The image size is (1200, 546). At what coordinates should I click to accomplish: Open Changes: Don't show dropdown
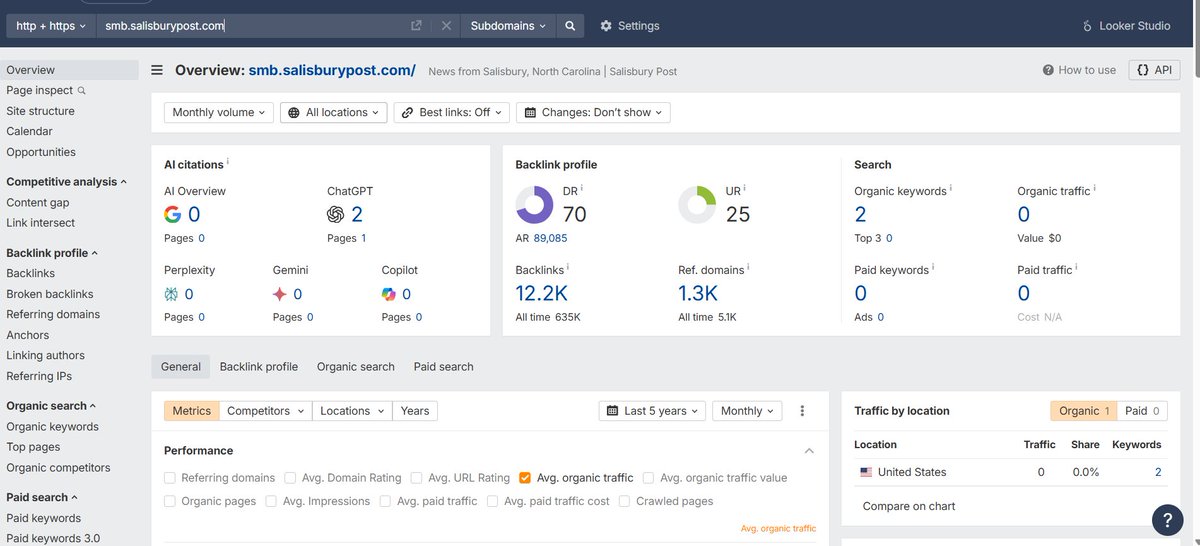(x=593, y=113)
